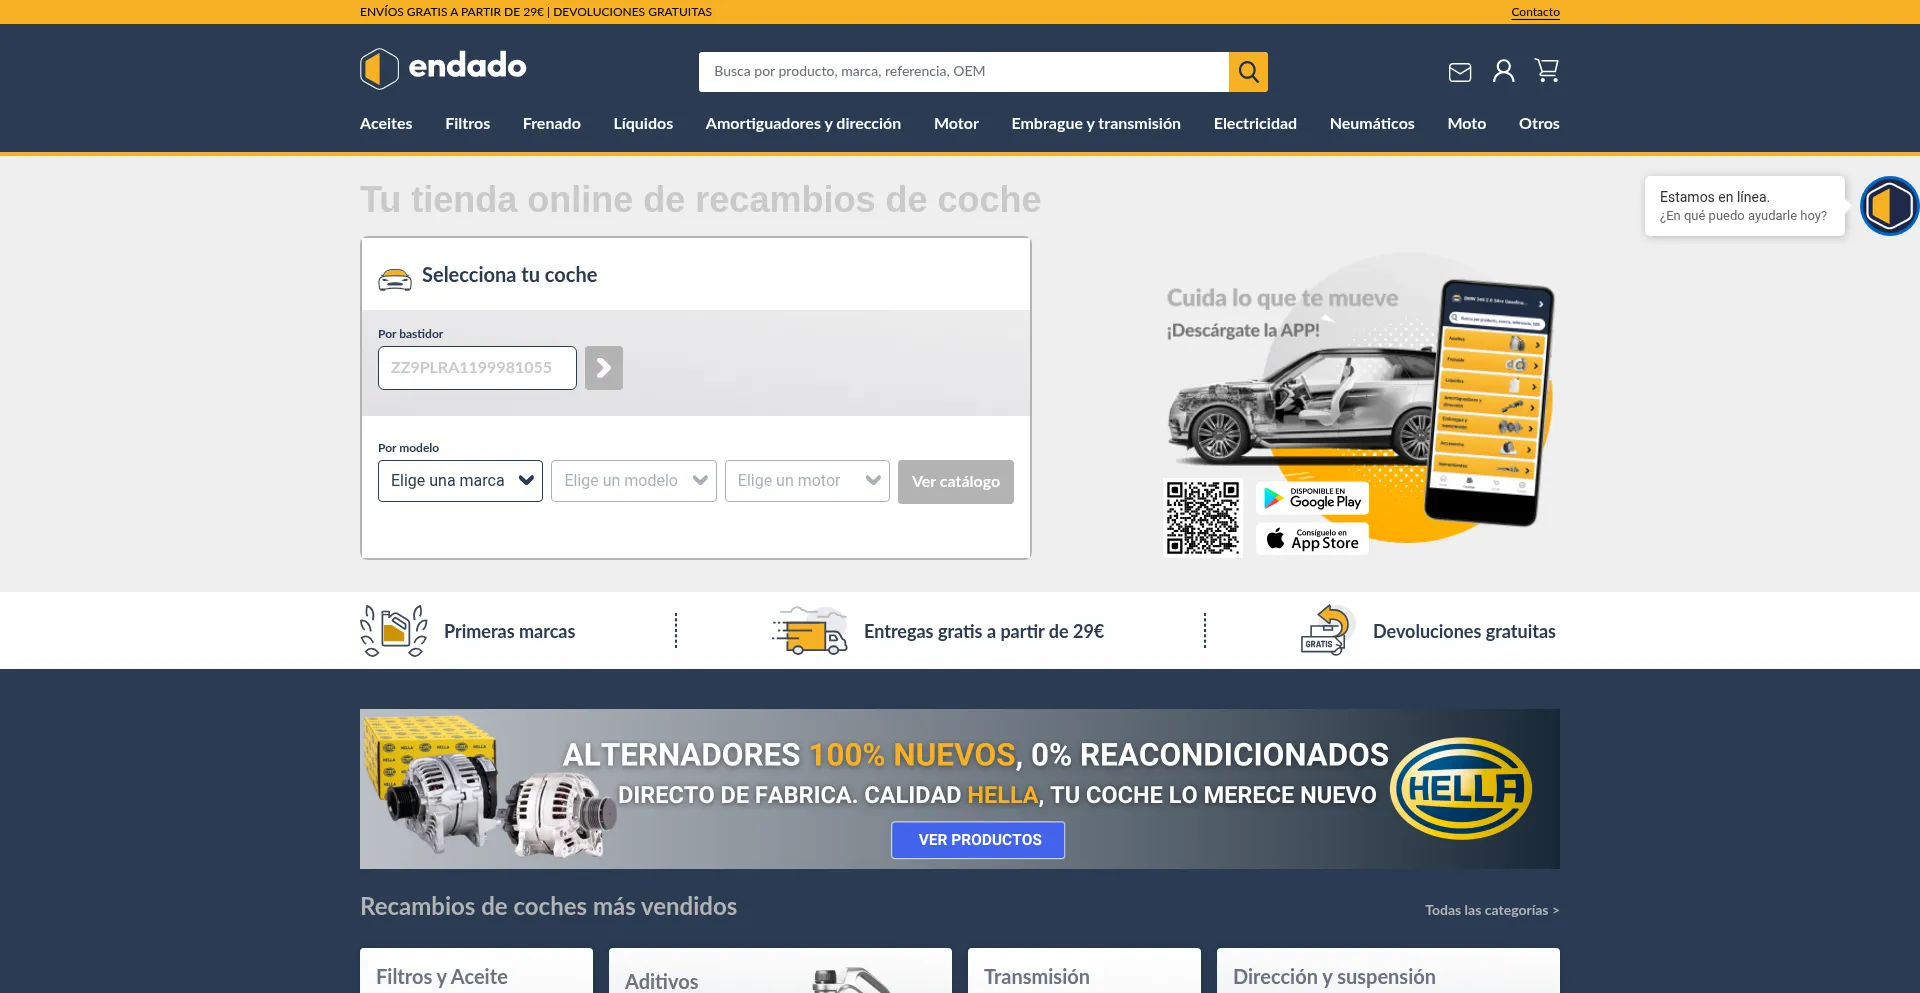Viewport: 1920px width, 993px height.
Task: Open the Filtros menu
Action: pos(467,124)
